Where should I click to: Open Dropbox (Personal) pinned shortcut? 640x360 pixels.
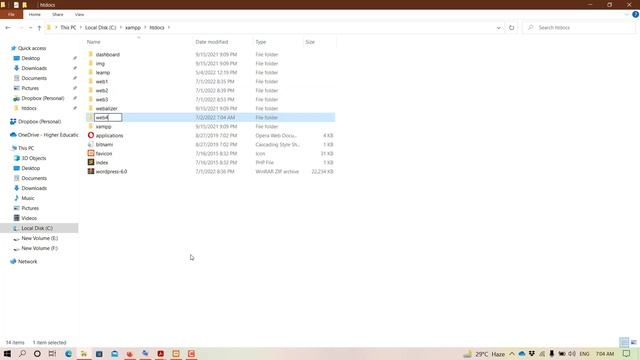point(42,98)
